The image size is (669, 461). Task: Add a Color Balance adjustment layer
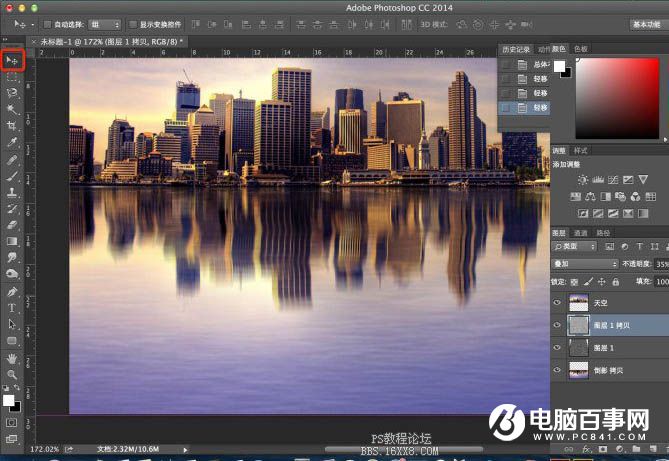[x=590, y=196]
